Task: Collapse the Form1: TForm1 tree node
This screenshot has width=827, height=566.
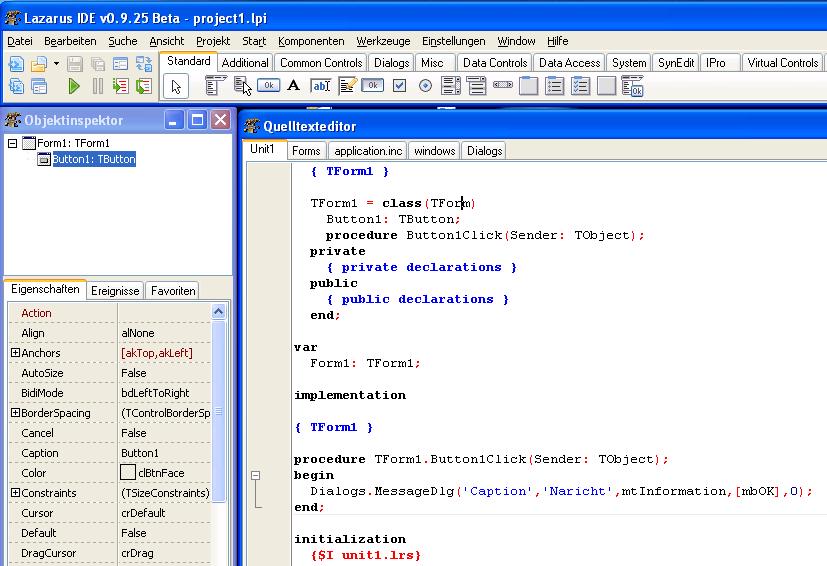Action: coord(13,143)
